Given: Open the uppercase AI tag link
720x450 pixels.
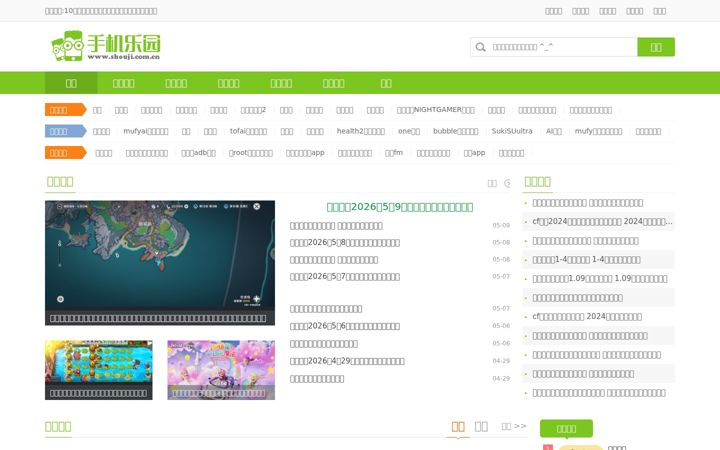Looking at the screenshot, I should [x=554, y=131].
